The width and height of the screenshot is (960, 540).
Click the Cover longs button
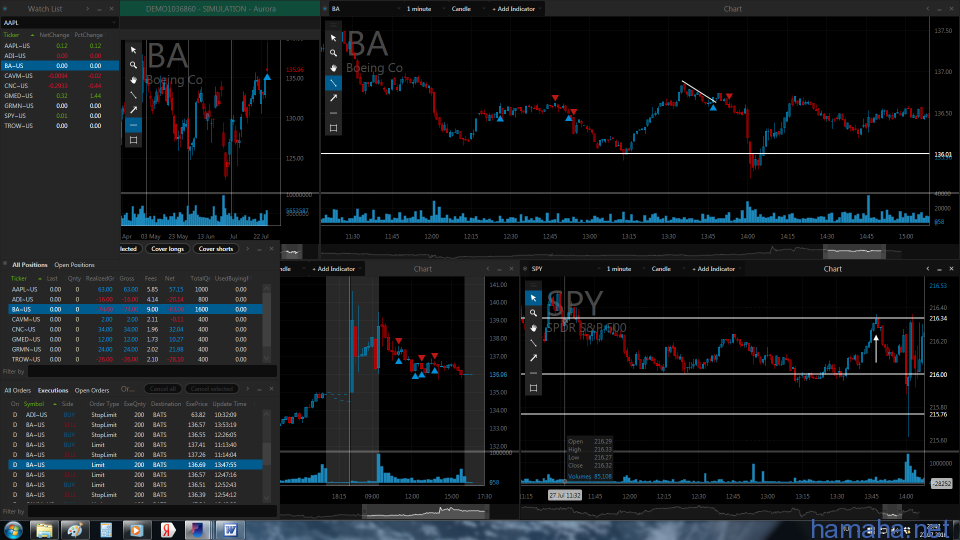pos(167,249)
